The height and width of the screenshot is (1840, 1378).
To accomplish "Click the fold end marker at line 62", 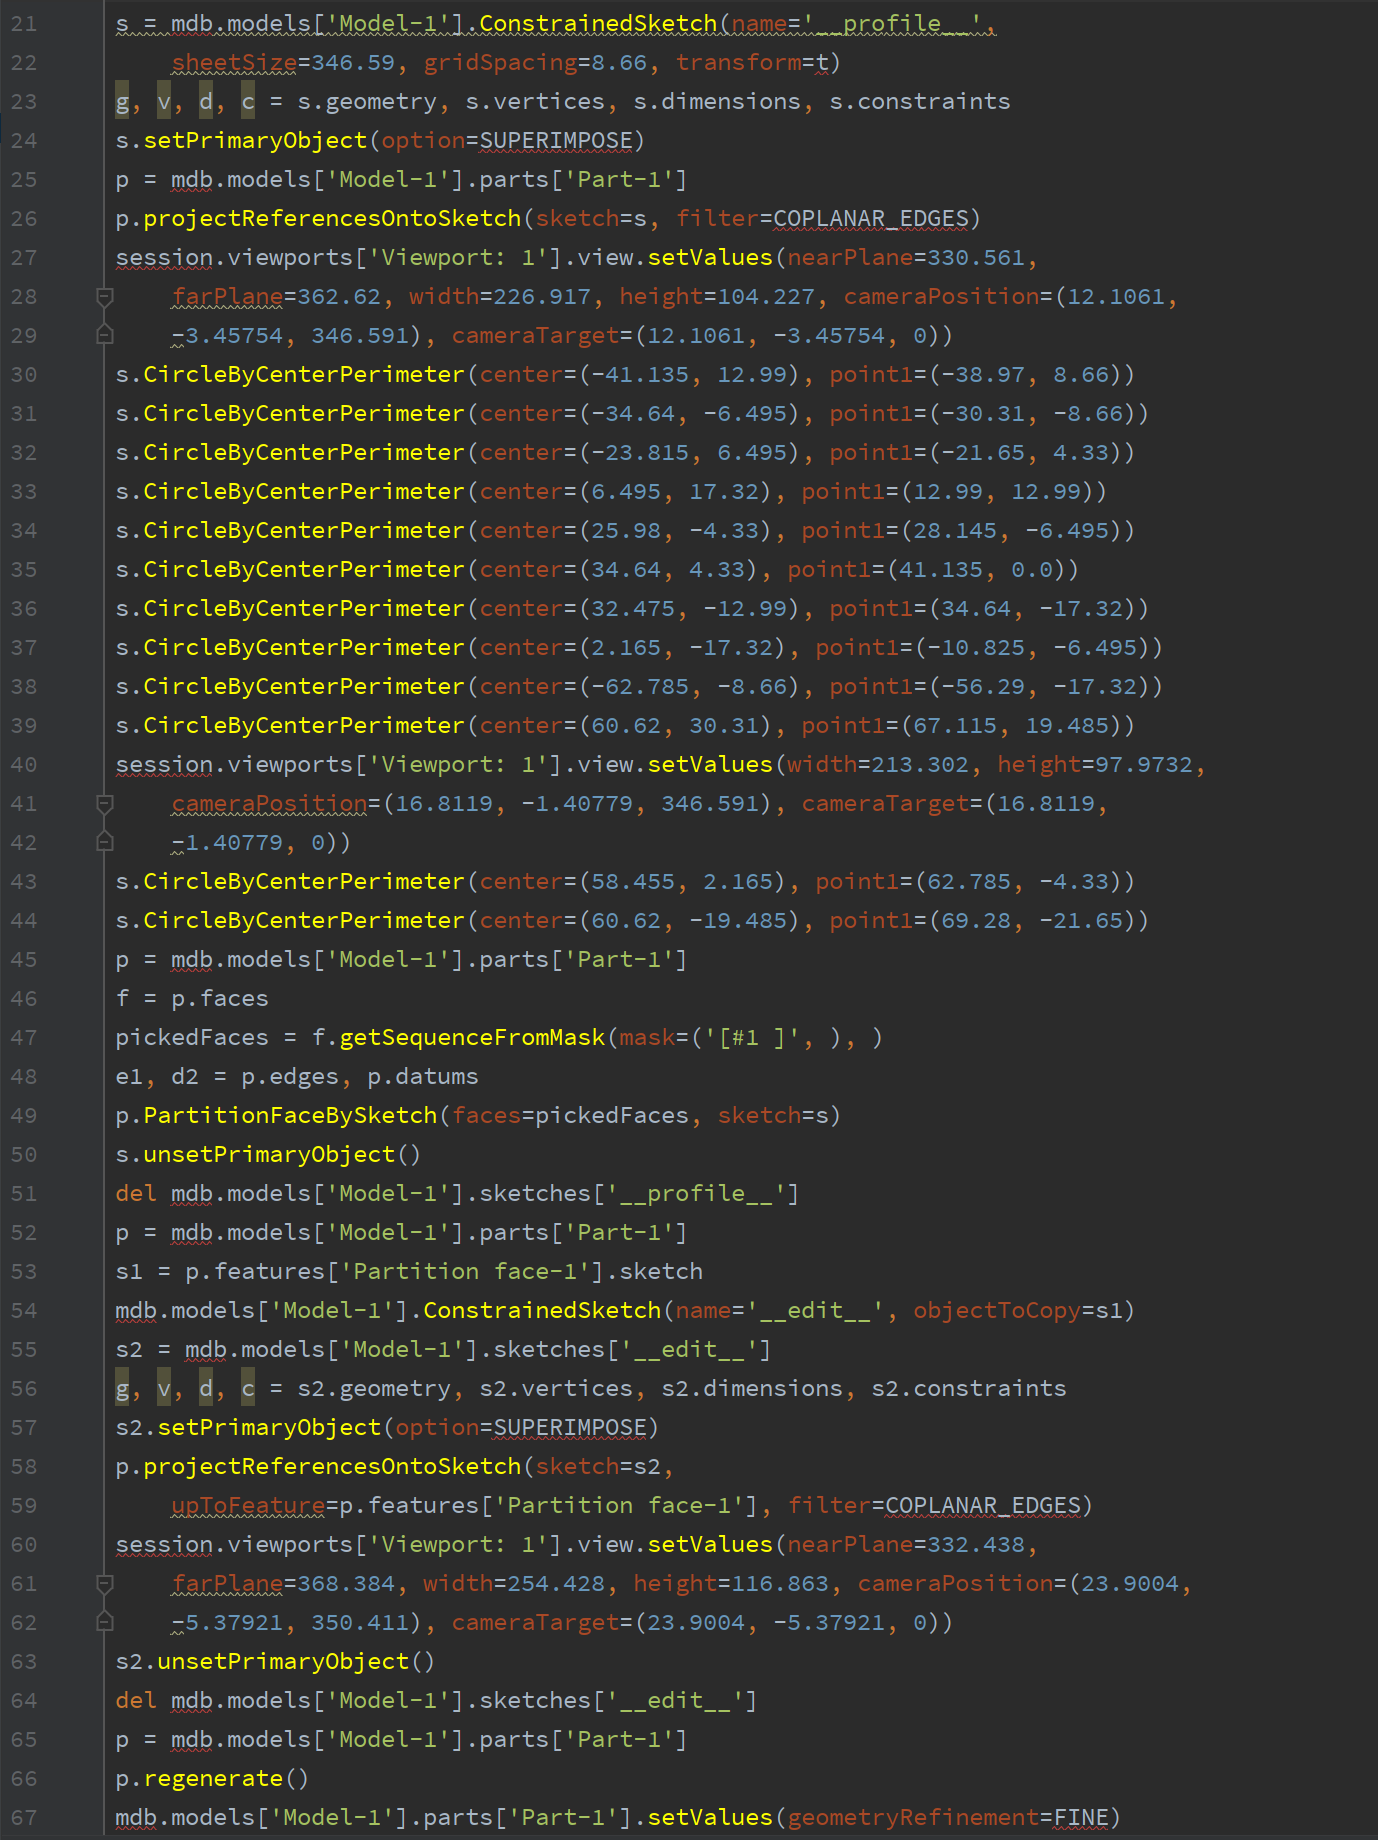I will (x=104, y=1622).
